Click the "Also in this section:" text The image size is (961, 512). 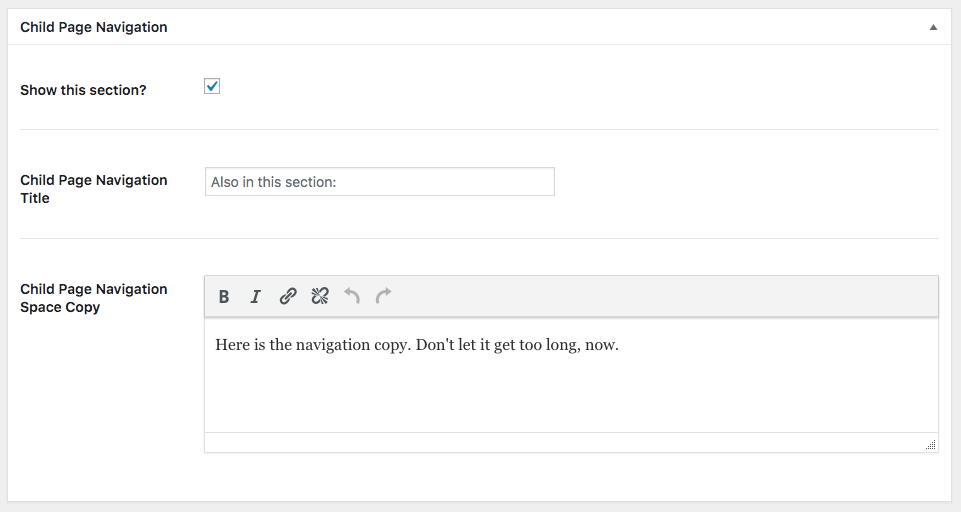tap(273, 182)
